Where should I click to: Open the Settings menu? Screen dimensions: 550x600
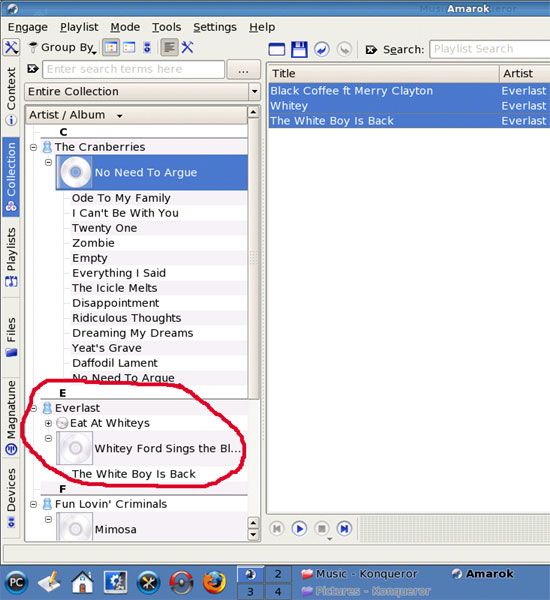pos(215,27)
